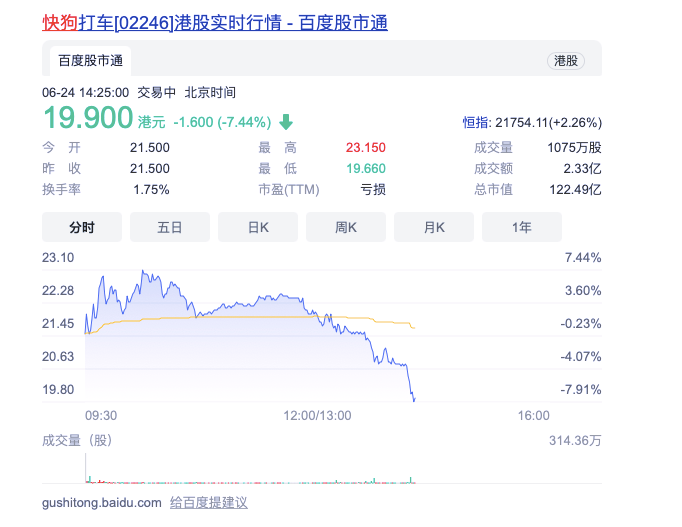The width and height of the screenshot is (682, 527).
Task: Switch to the 月K chart tab
Action: point(434,227)
